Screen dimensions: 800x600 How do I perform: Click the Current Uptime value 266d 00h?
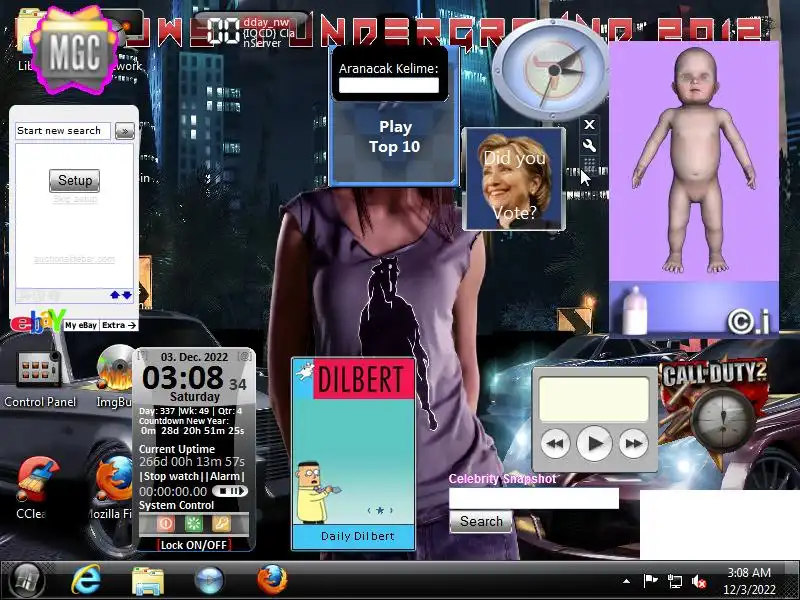(x=192, y=462)
